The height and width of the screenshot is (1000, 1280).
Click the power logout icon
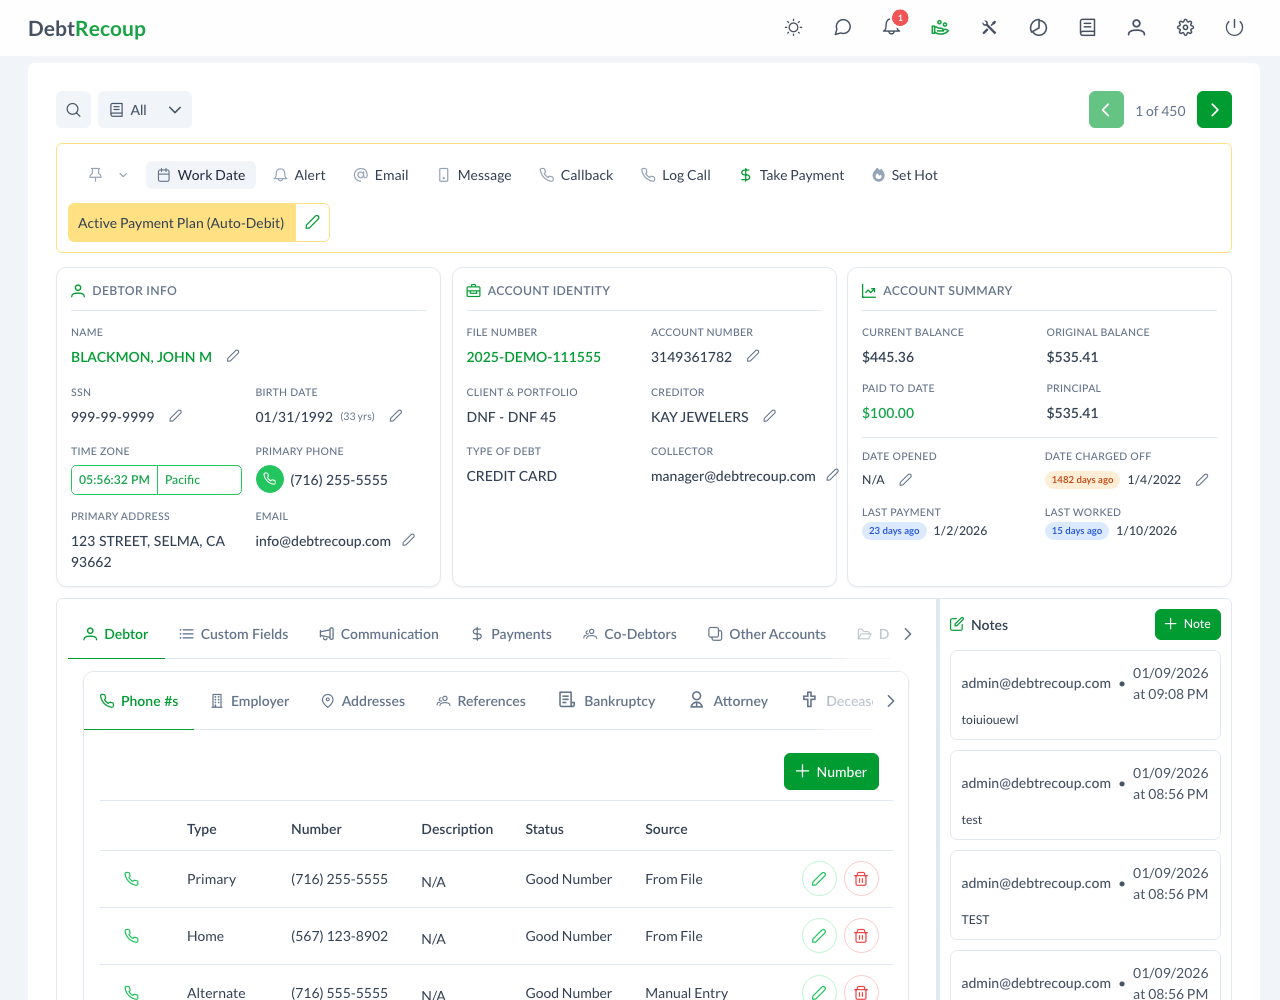(1234, 28)
